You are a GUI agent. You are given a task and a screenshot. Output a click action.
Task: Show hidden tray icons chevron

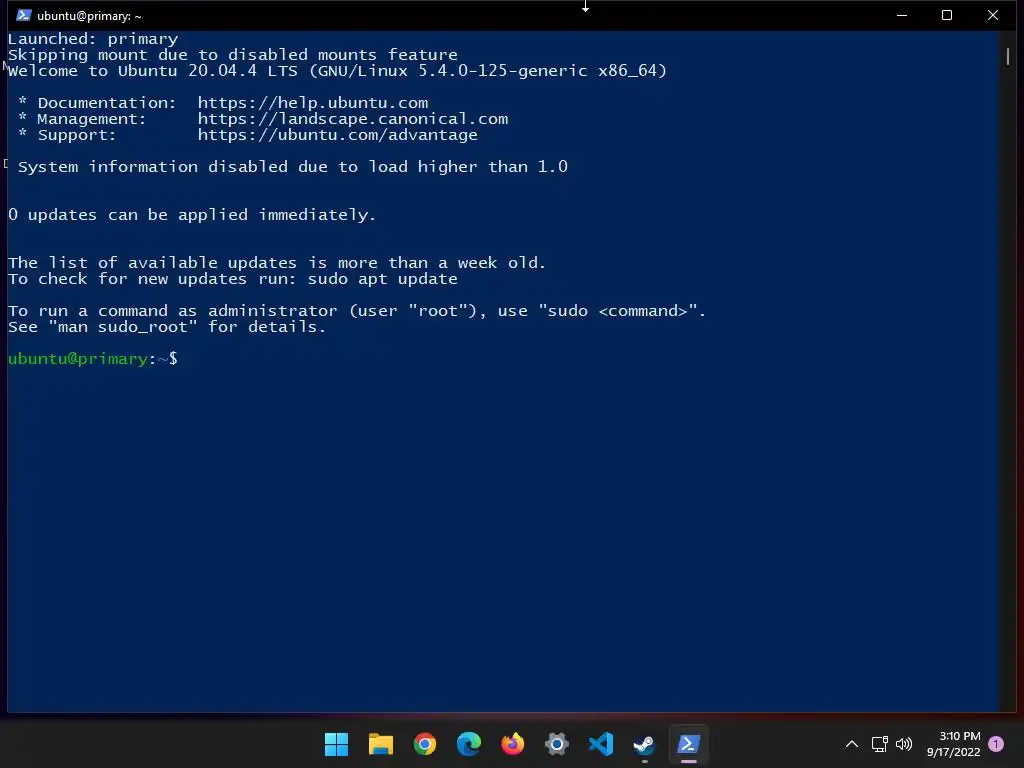pyautogui.click(x=852, y=744)
